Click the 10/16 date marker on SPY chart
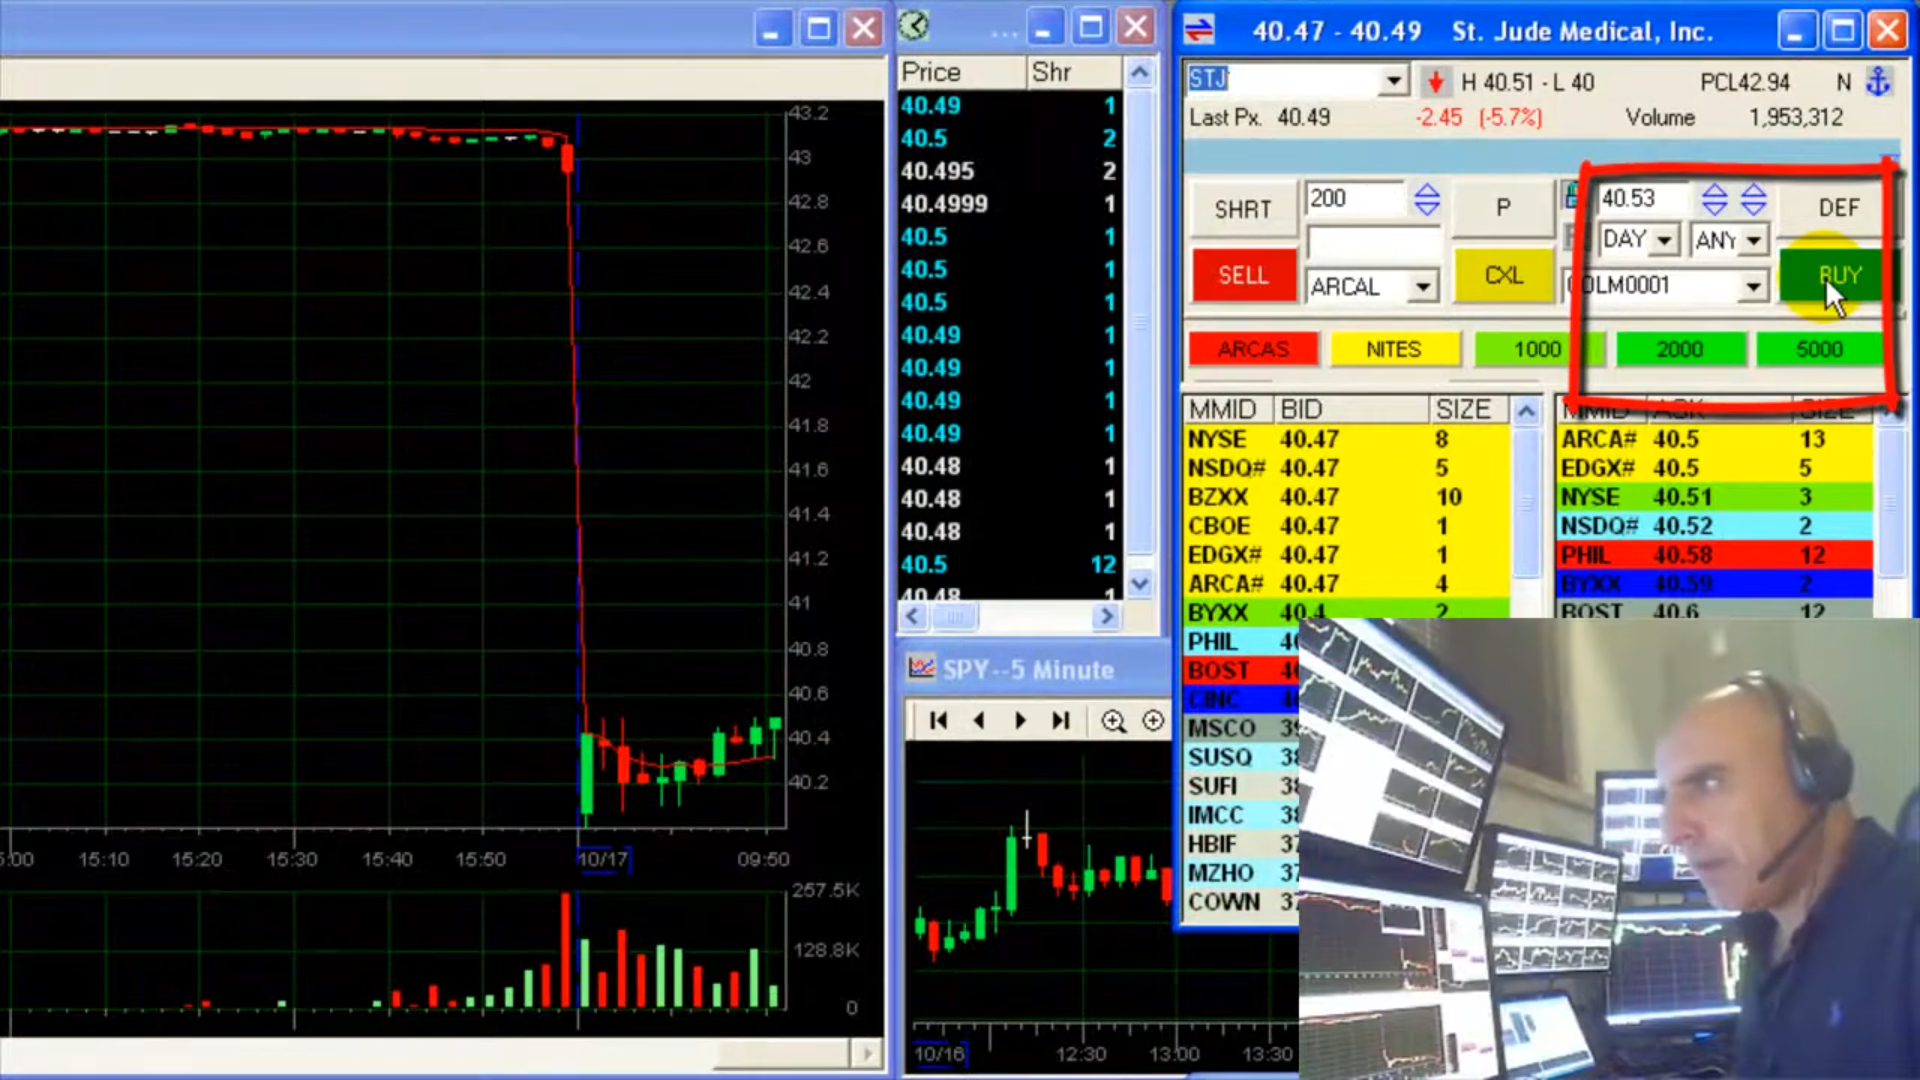 (x=939, y=1054)
